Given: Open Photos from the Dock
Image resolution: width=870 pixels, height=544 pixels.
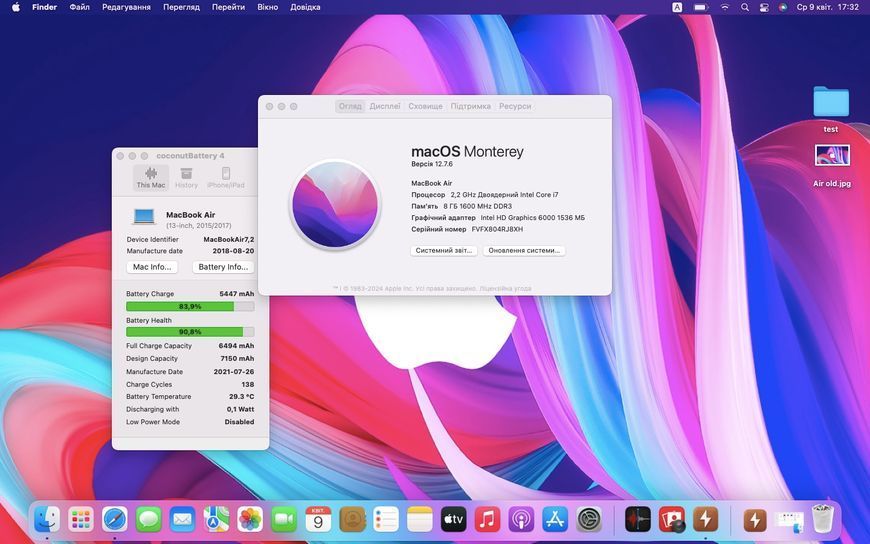Looking at the screenshot, I should 250,520.
